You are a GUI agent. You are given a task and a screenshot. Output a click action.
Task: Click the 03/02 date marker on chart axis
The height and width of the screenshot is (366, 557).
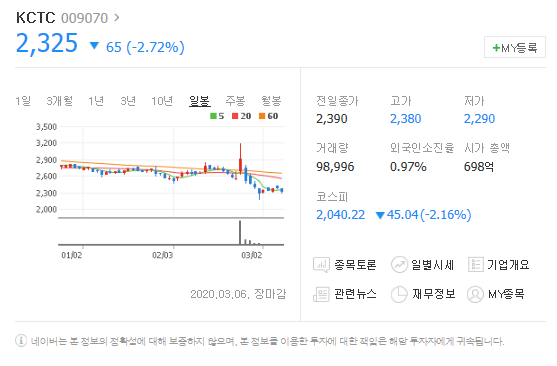click(x=252, y=255)
